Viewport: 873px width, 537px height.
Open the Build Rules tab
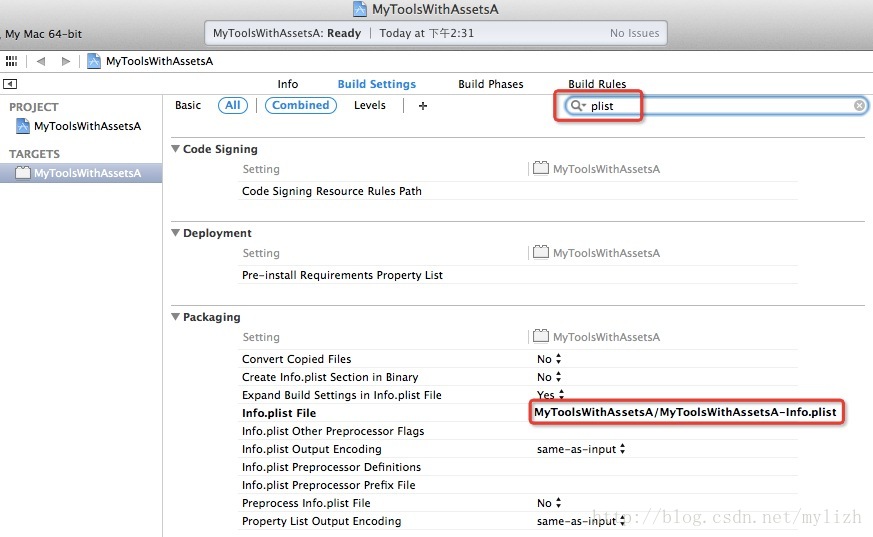(597, 84)
